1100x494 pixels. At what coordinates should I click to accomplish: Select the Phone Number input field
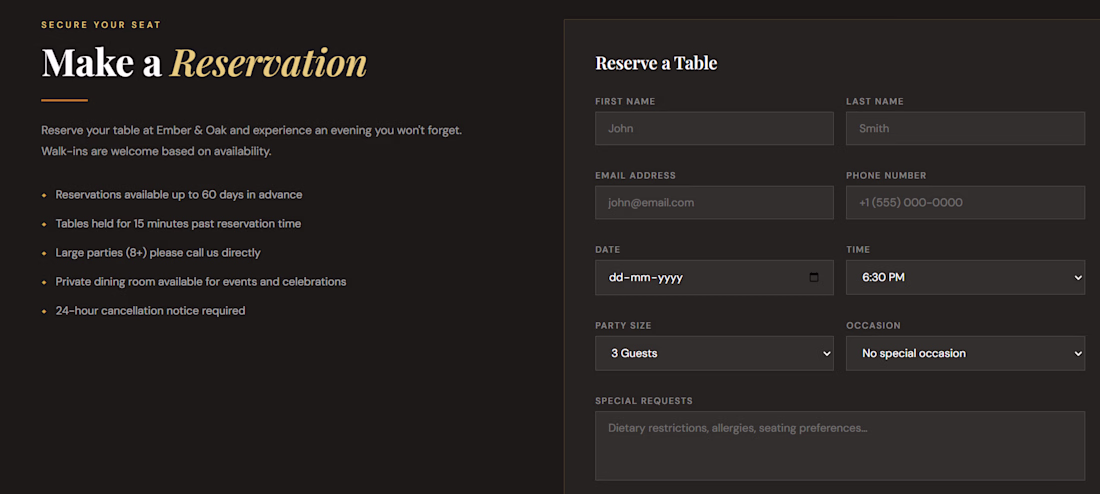[x=965, y=203]
